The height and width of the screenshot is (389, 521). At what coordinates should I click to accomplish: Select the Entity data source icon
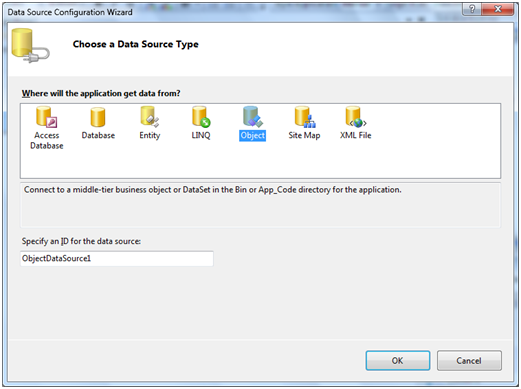(150, 117)
